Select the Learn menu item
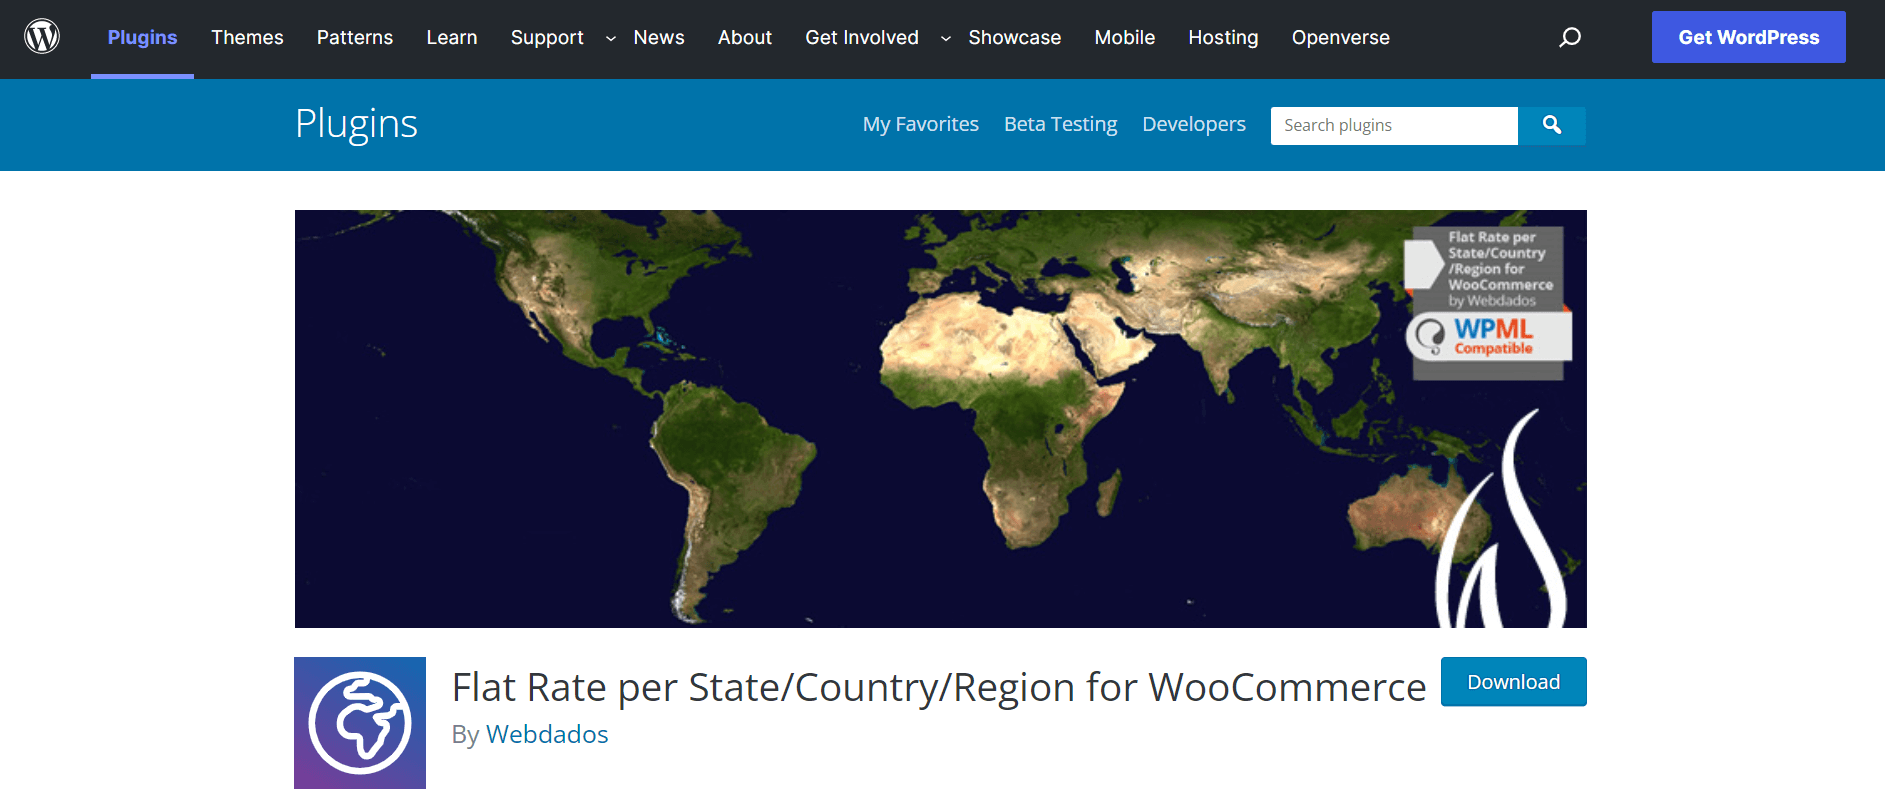This screenshot has height=806, width=1885. tap(452, 37)
